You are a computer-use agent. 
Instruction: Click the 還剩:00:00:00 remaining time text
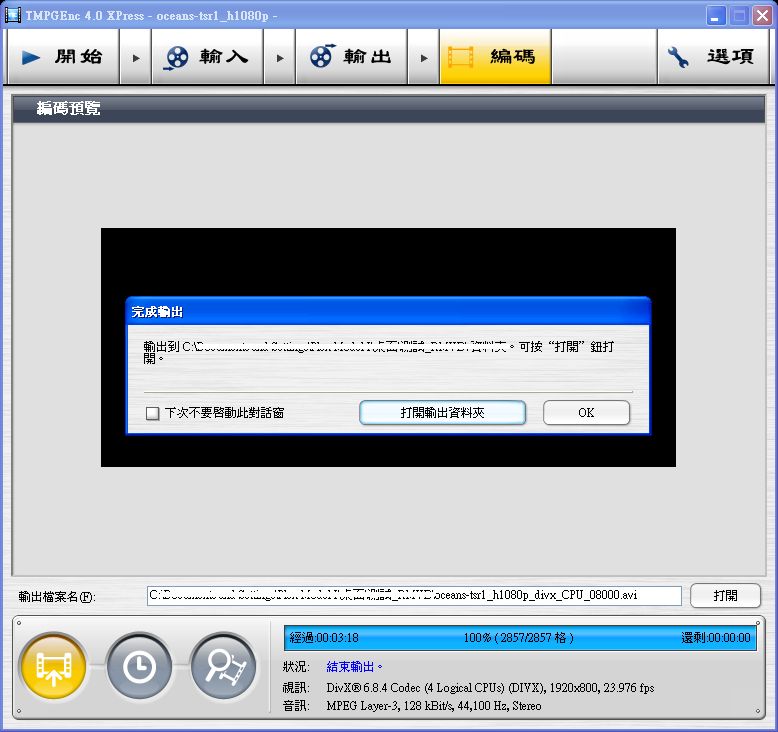click(715, 638)
